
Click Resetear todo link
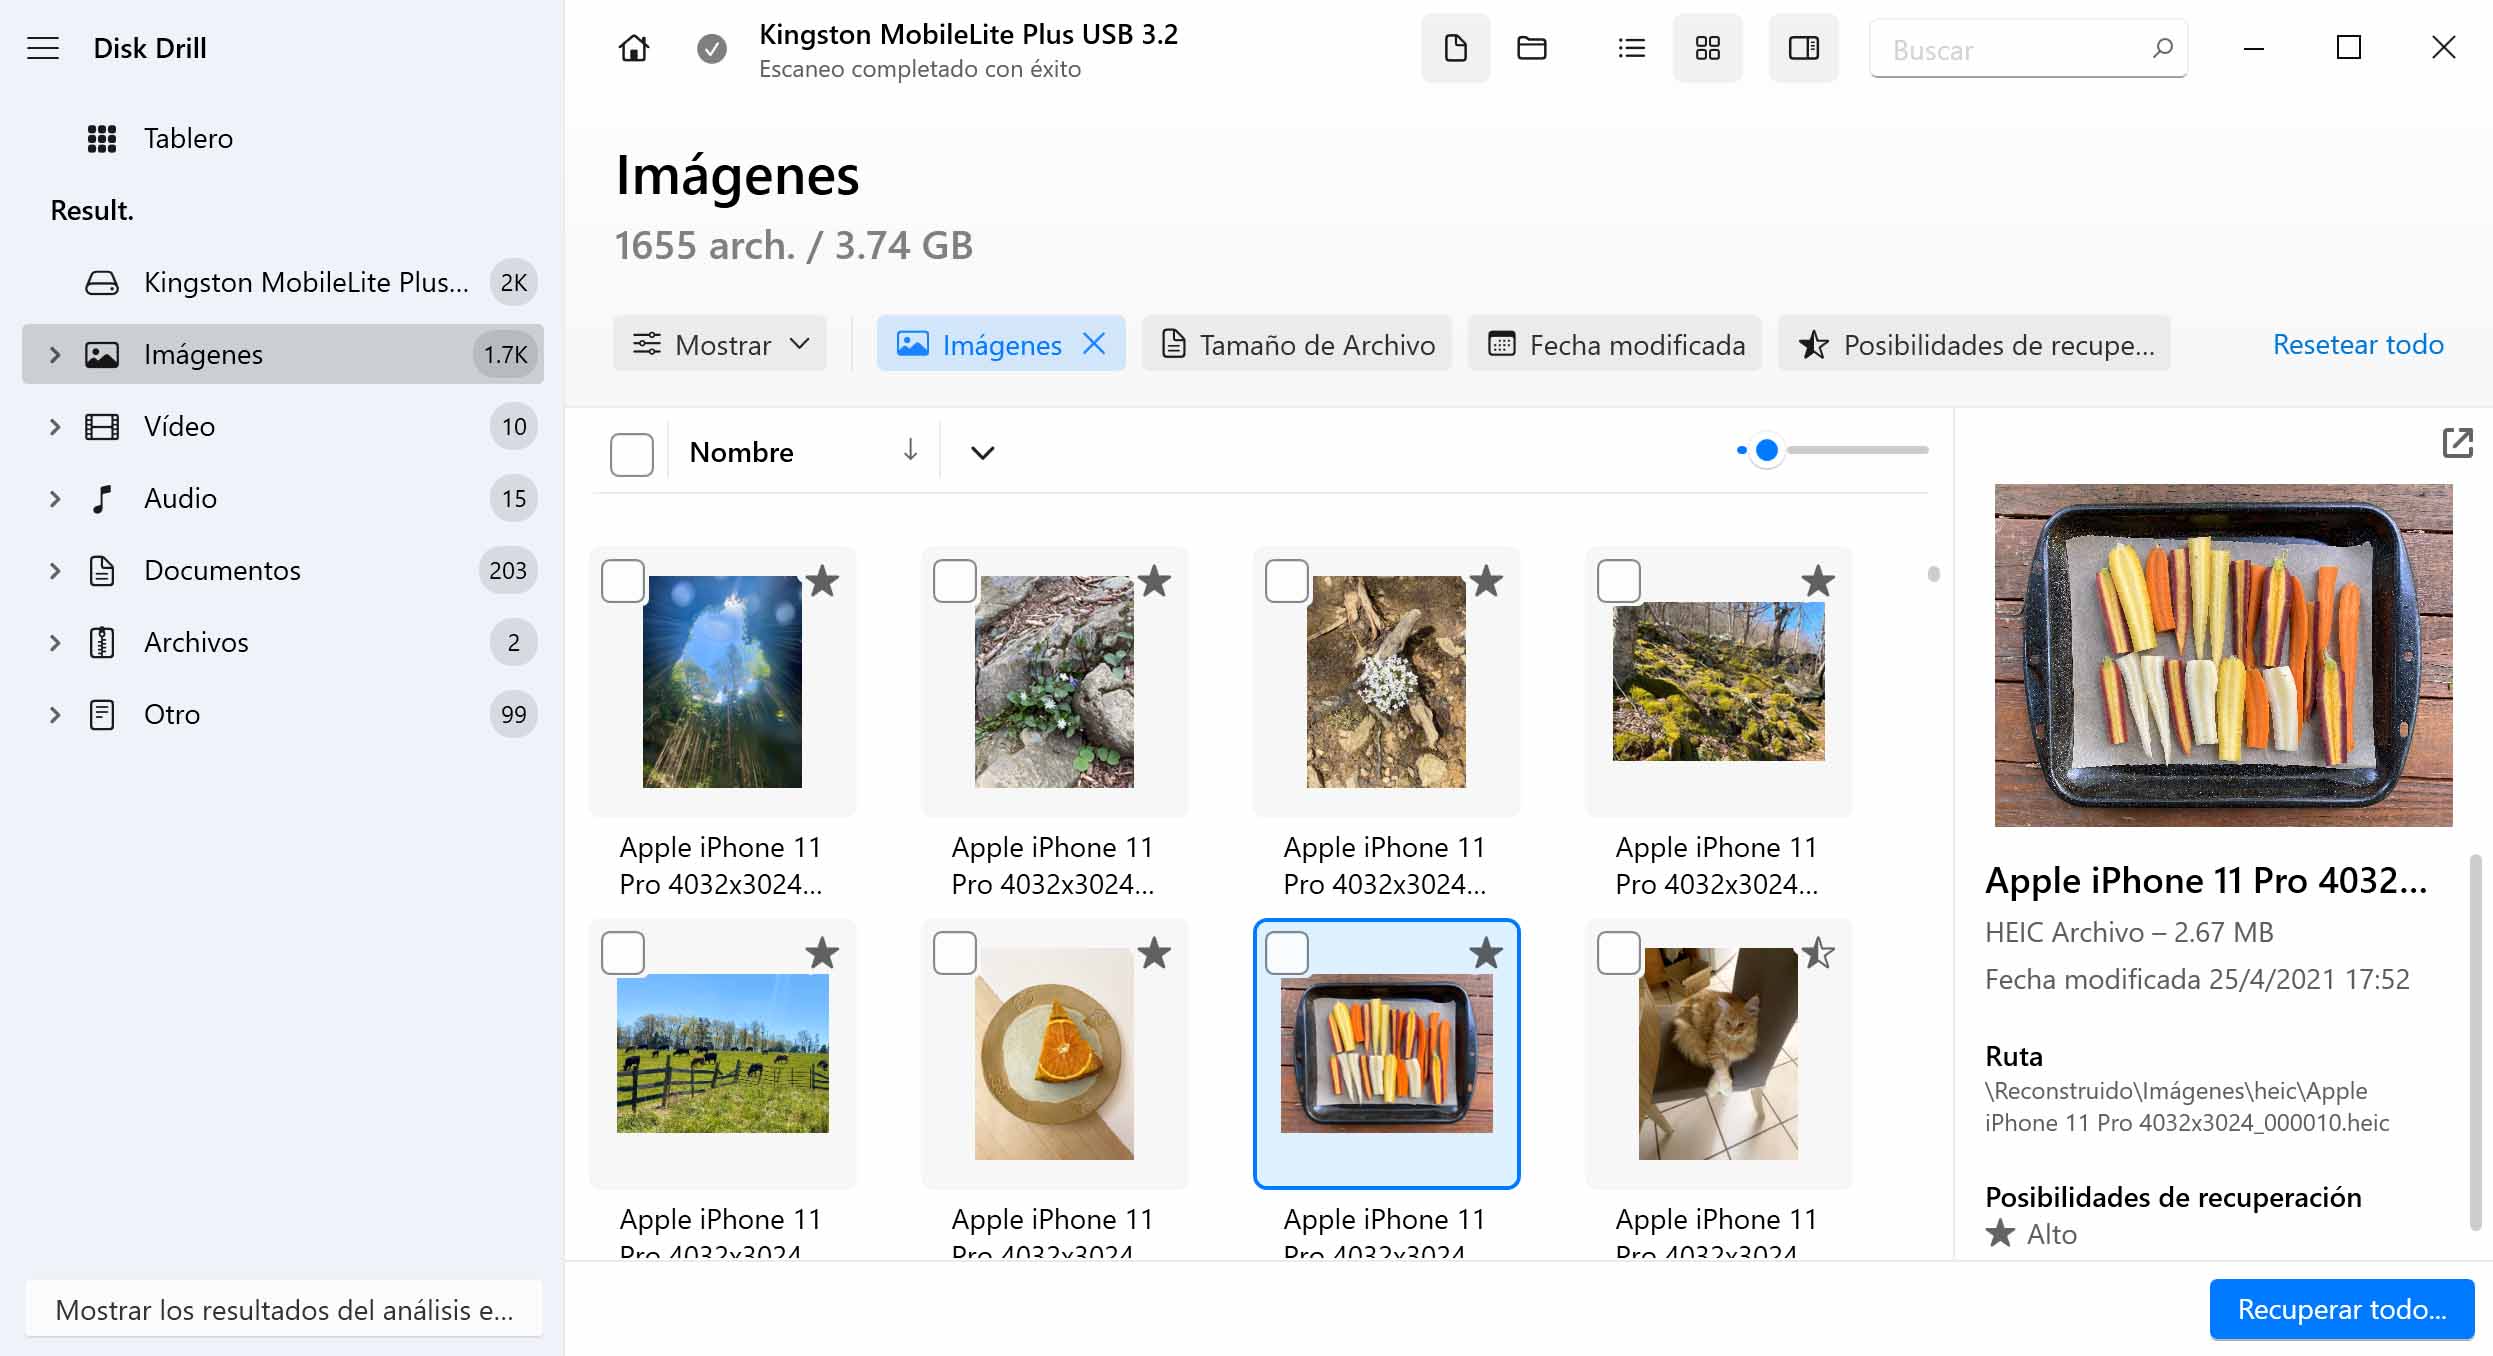(2358, 344)
